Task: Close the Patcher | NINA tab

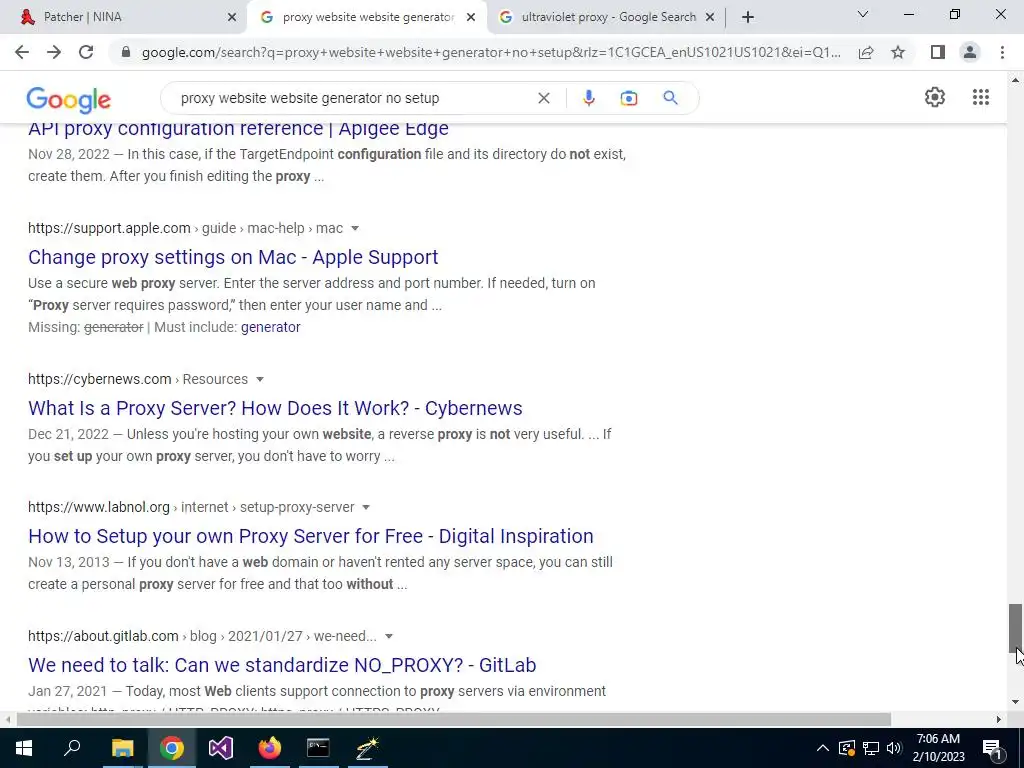Action: coord(232,18)
